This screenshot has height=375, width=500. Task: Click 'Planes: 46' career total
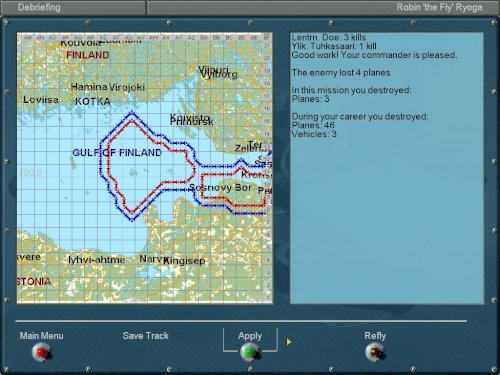click(313, 125)
